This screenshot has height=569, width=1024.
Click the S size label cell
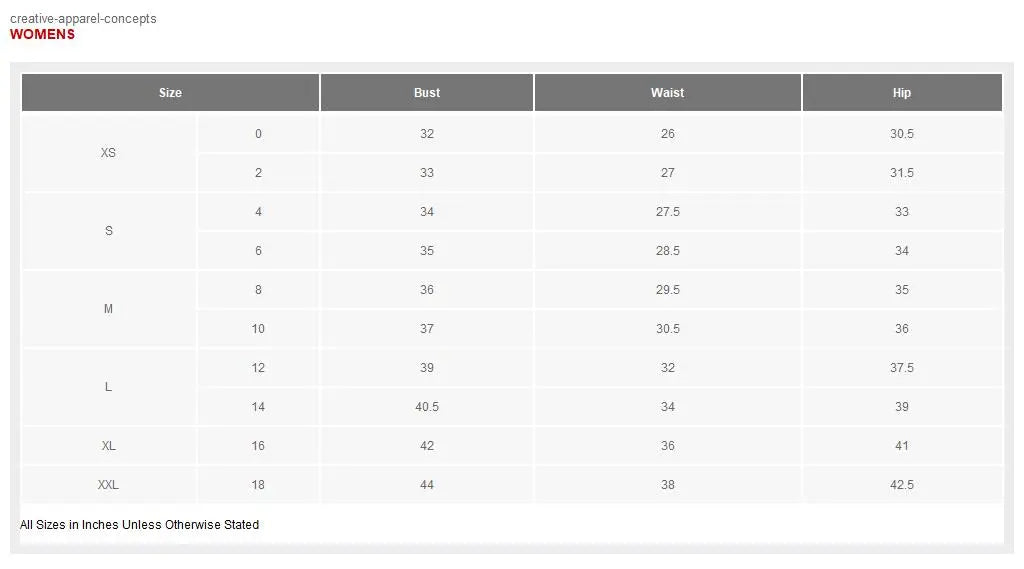click(108, 231)
